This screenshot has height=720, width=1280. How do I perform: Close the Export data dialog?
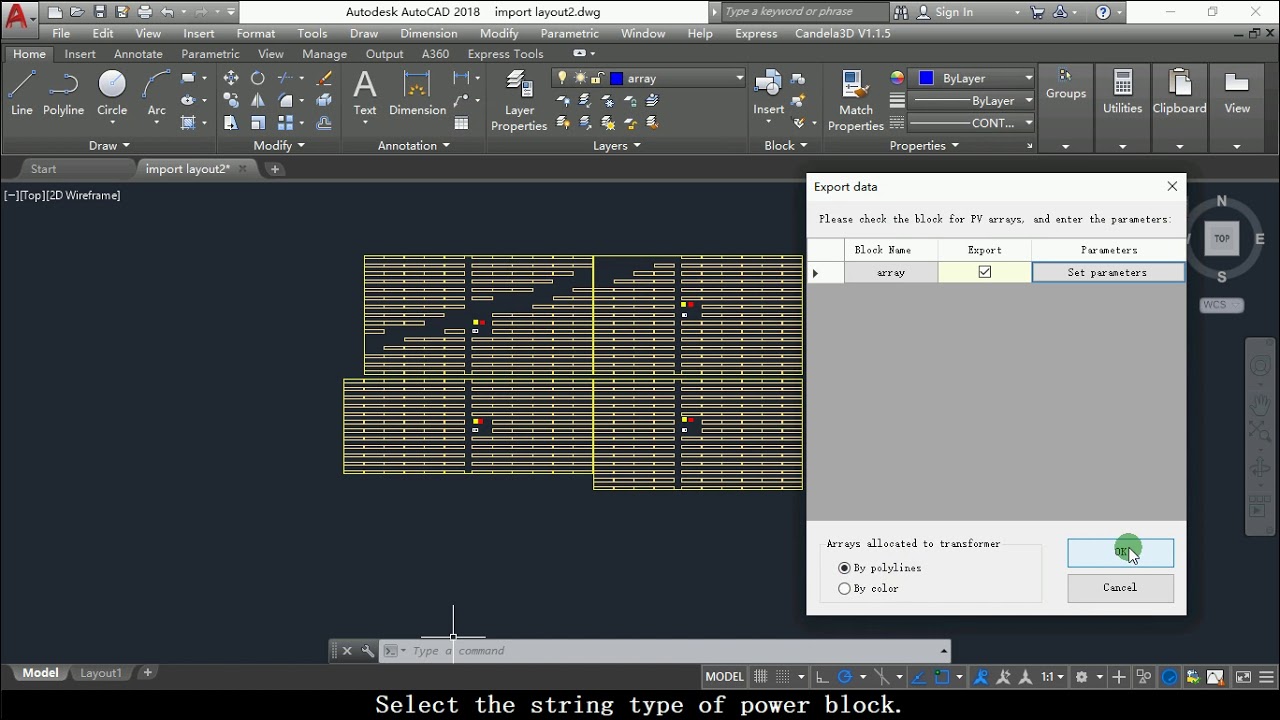pyautogui.click(x=1172, y=186)
